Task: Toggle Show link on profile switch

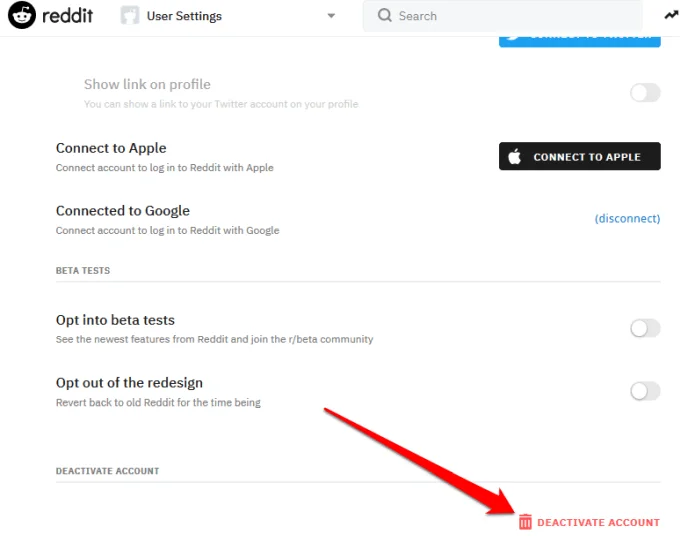Action: 645,92
